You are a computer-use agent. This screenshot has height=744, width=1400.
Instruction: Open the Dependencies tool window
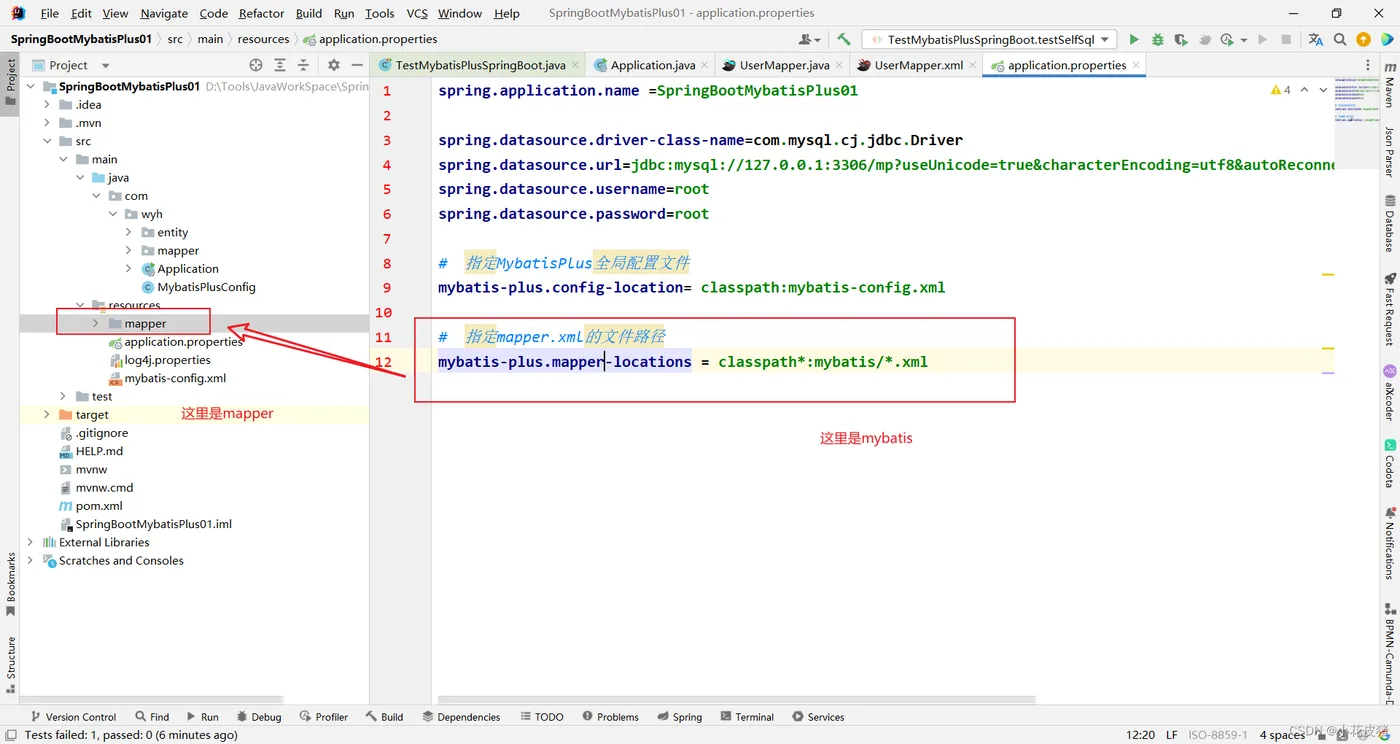(461, 717)
